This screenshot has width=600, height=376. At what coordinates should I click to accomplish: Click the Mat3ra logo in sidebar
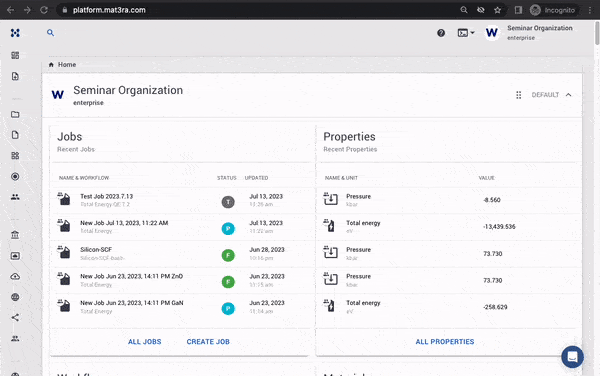point(15,33)
